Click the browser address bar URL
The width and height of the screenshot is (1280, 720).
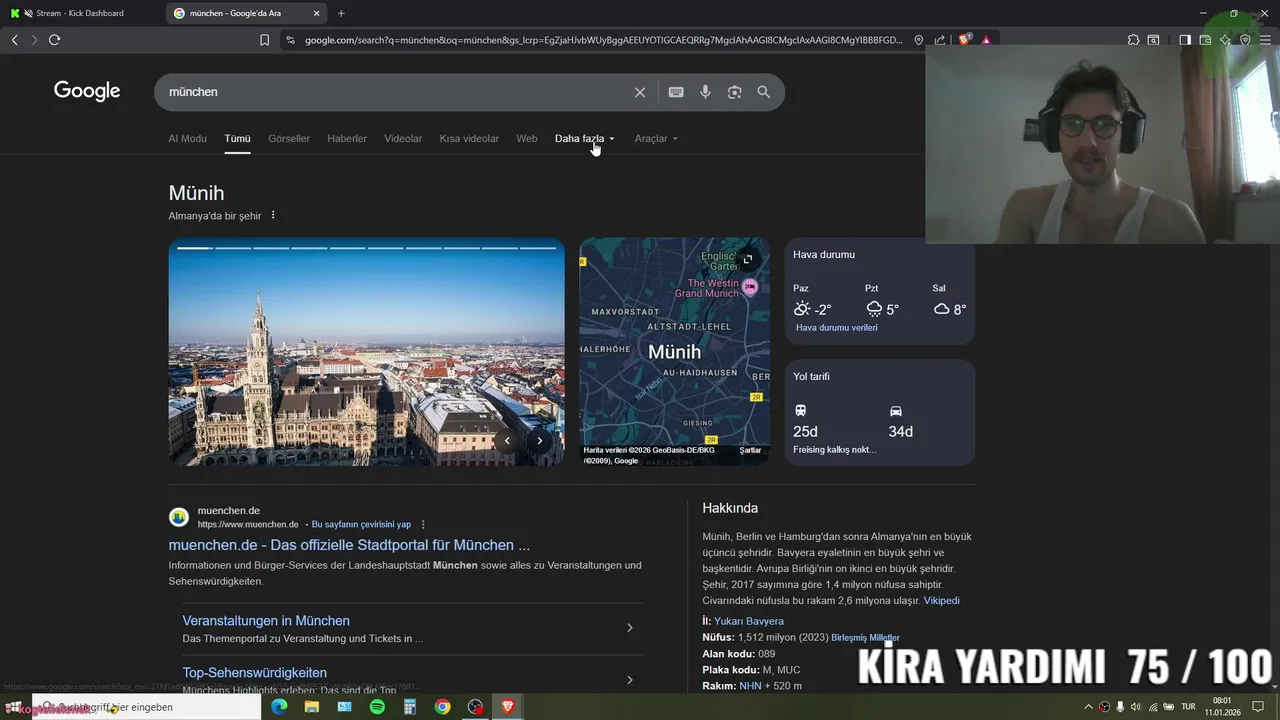(x=604, y=40)
